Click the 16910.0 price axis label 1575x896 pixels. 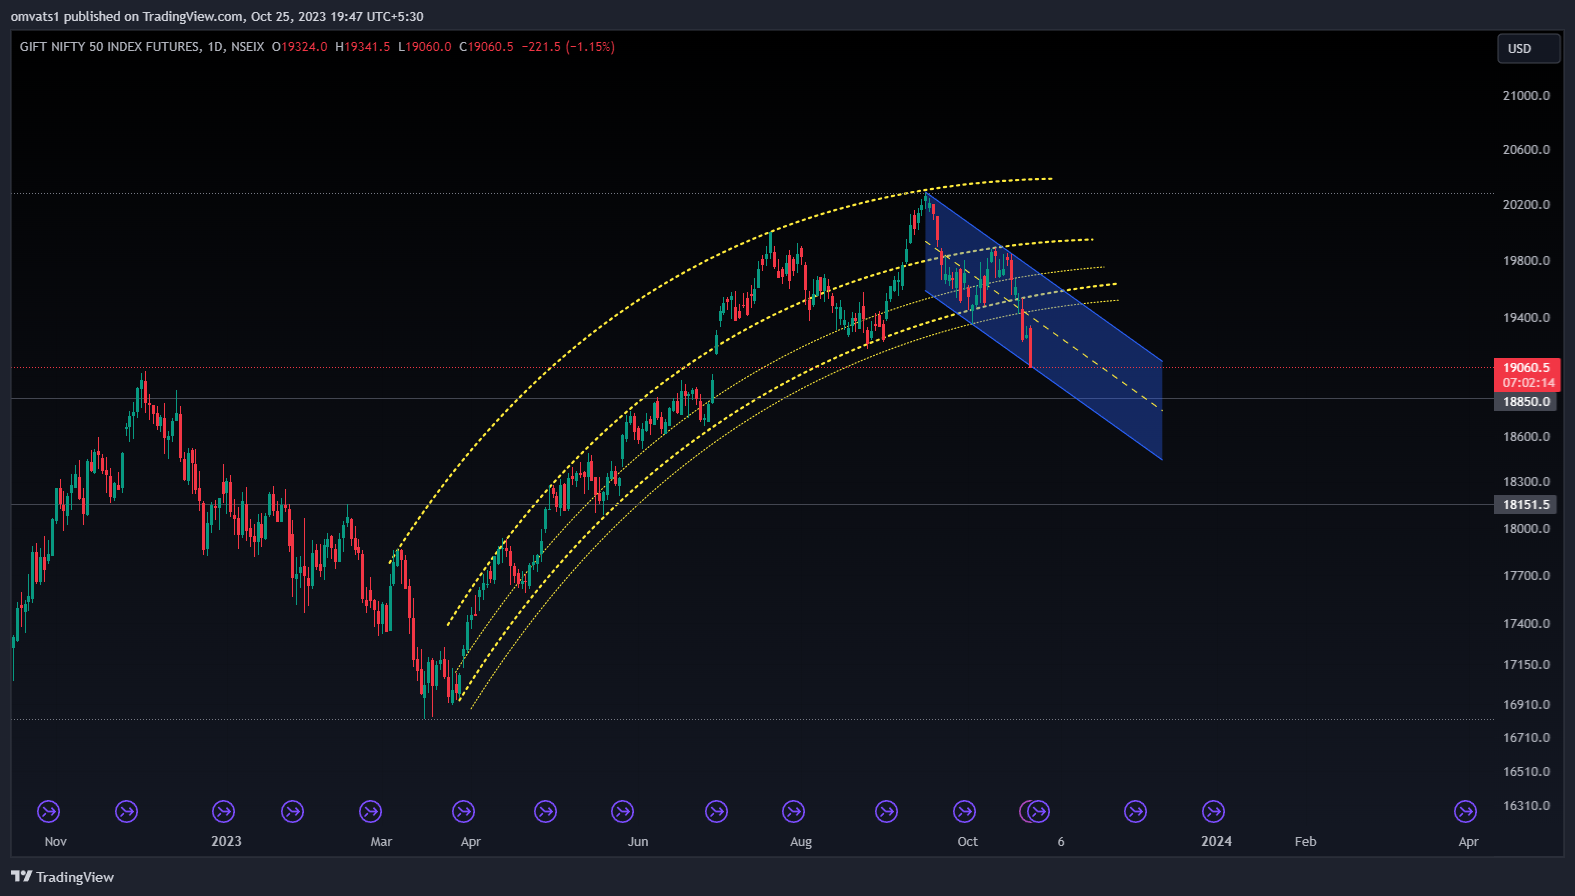(x=1526, y=705)
